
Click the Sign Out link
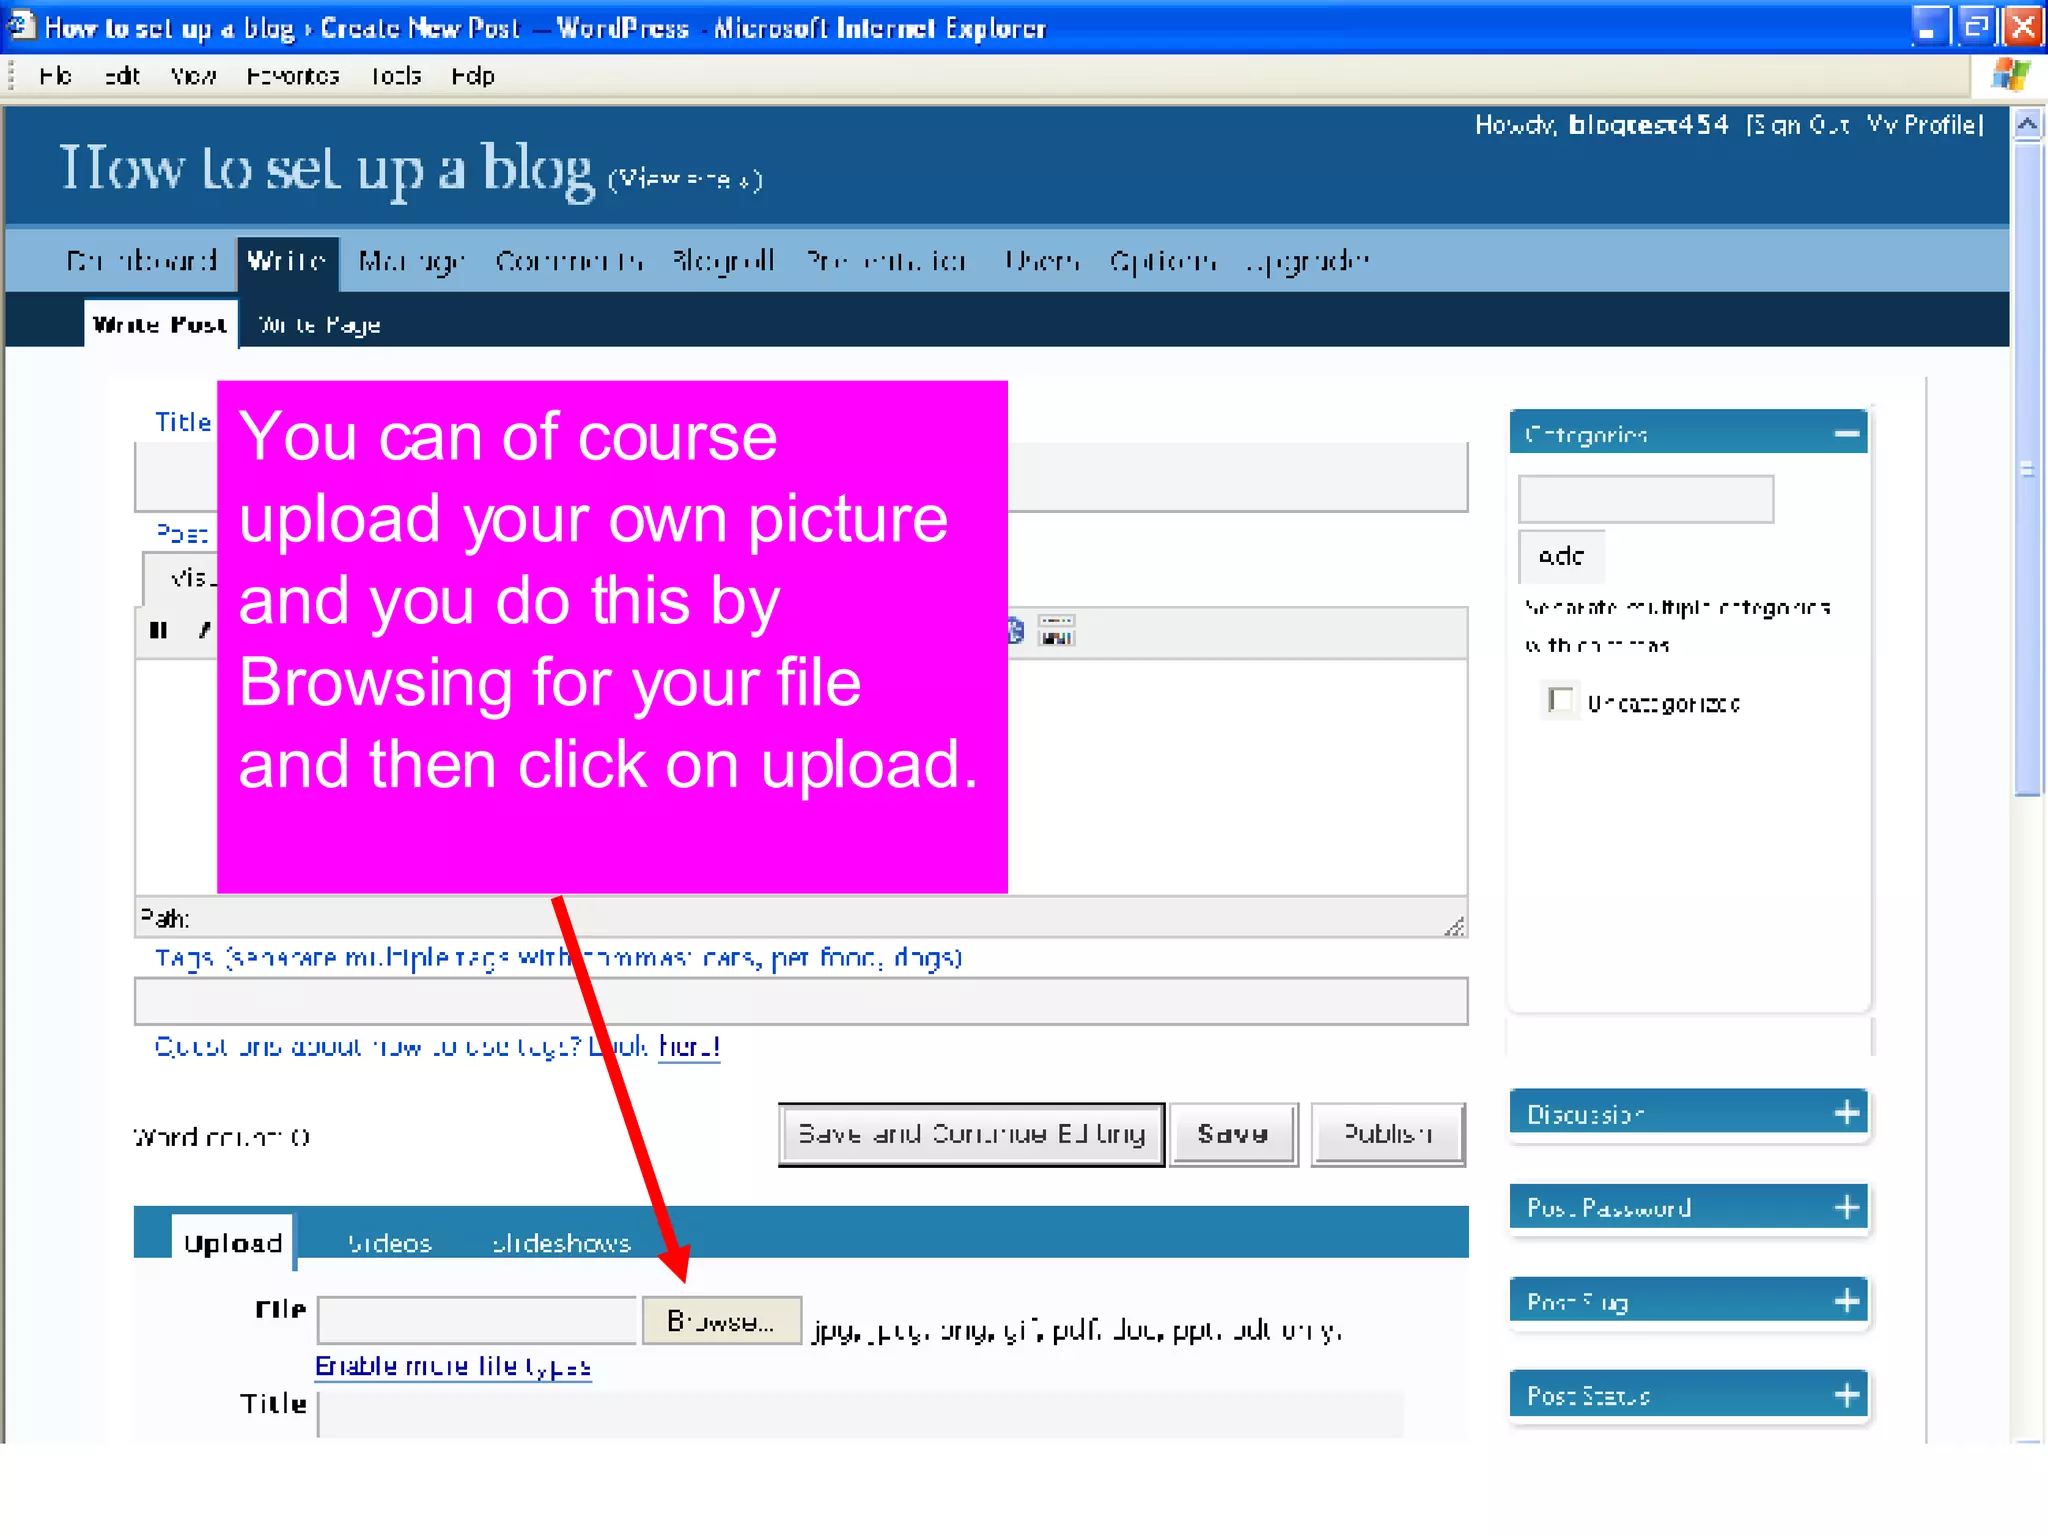1799,125
